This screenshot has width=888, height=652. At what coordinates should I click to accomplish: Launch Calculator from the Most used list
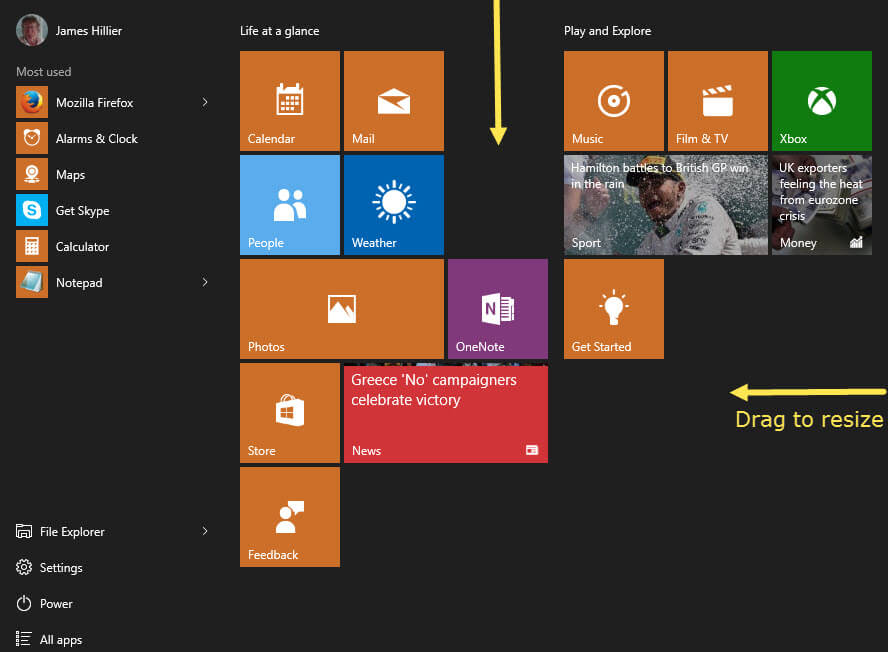pos(113,246)
